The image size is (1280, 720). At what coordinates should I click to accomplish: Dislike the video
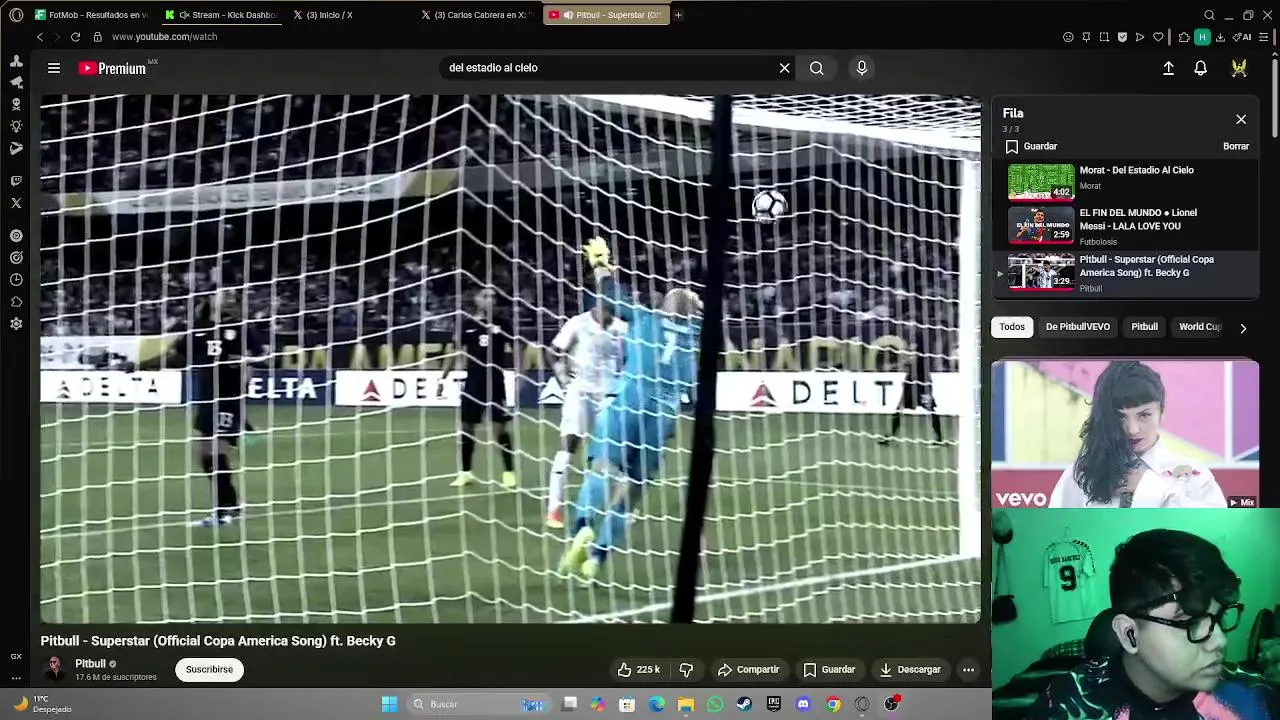686,670
